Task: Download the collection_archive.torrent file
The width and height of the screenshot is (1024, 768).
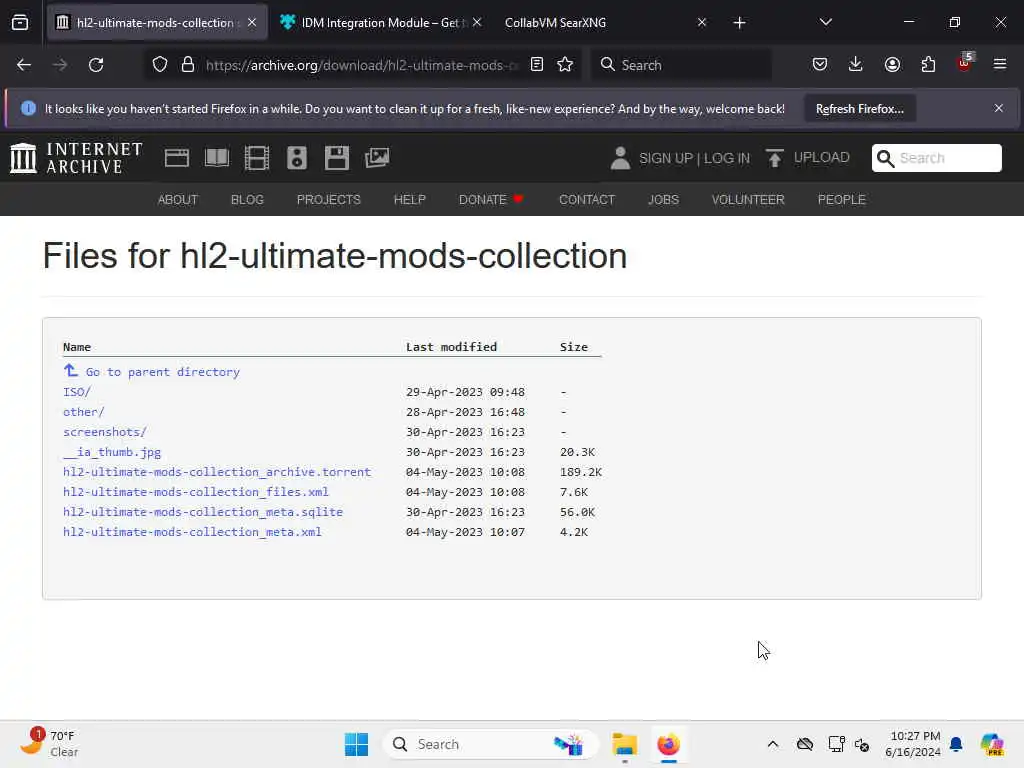Action: click(217, 472)
